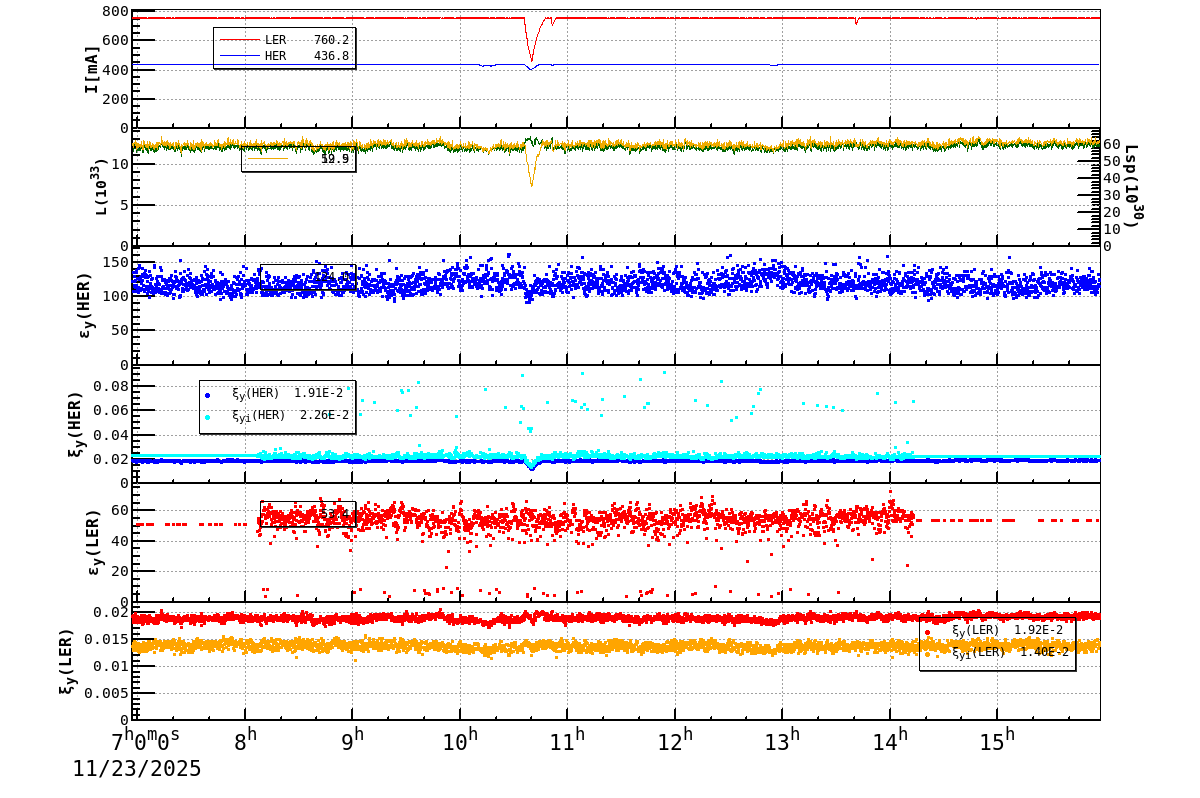Viewport: 1200px width, 798px height.
Task: Click the 600 tick on current axis
Action: pos(115,41)
